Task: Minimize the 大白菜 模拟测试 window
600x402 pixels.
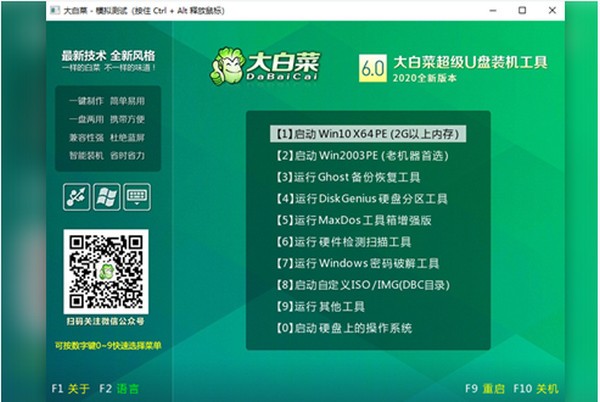Action: 493,11
